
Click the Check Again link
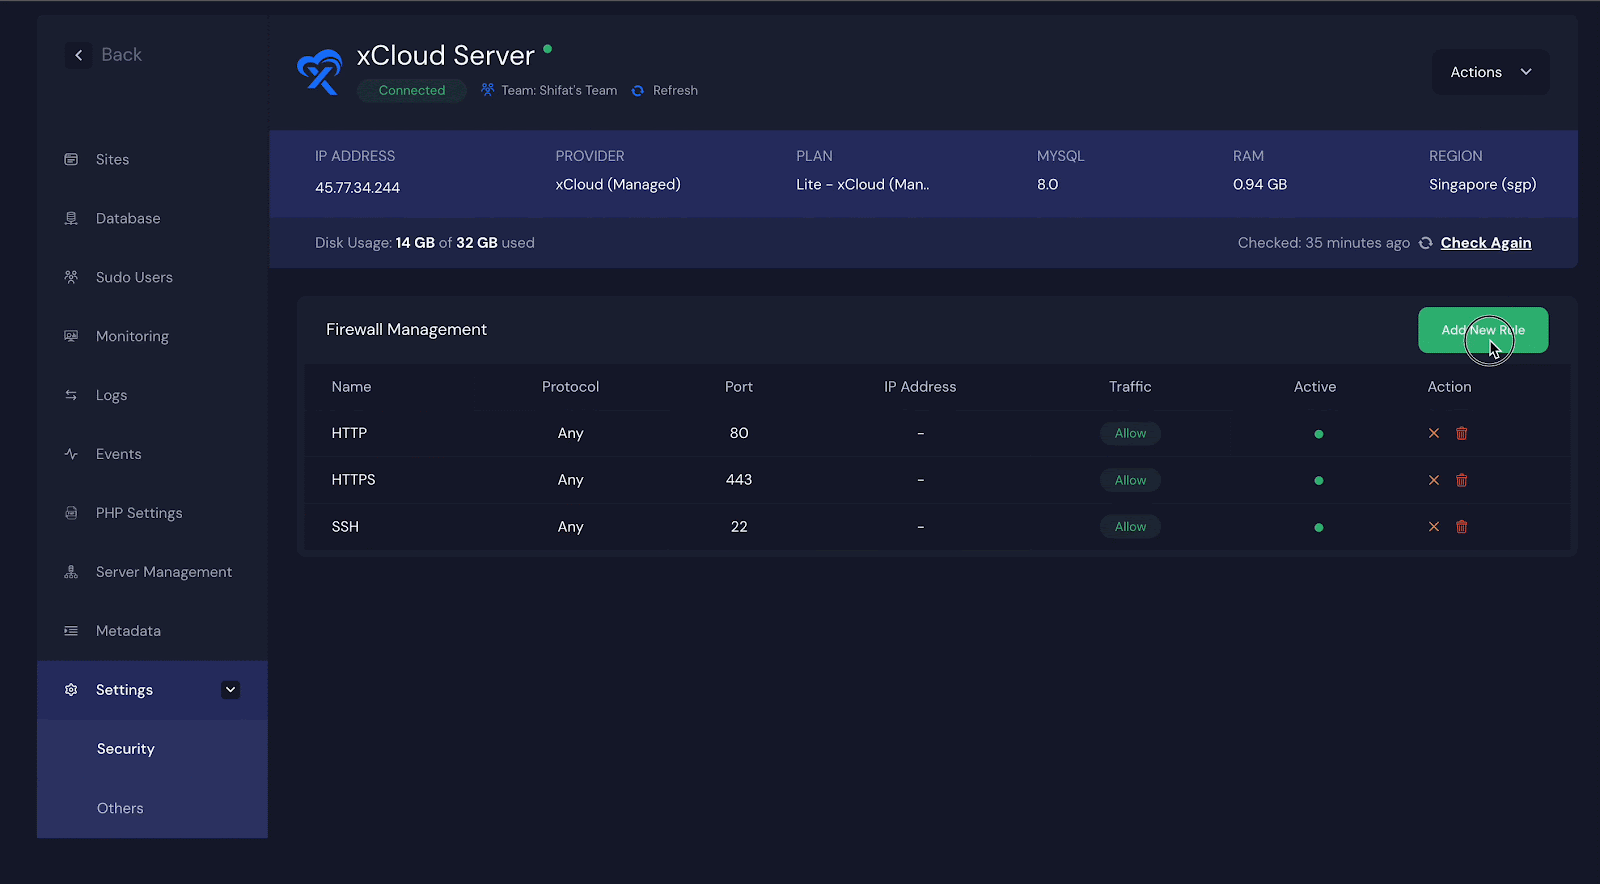click(x=1486, y=243)
